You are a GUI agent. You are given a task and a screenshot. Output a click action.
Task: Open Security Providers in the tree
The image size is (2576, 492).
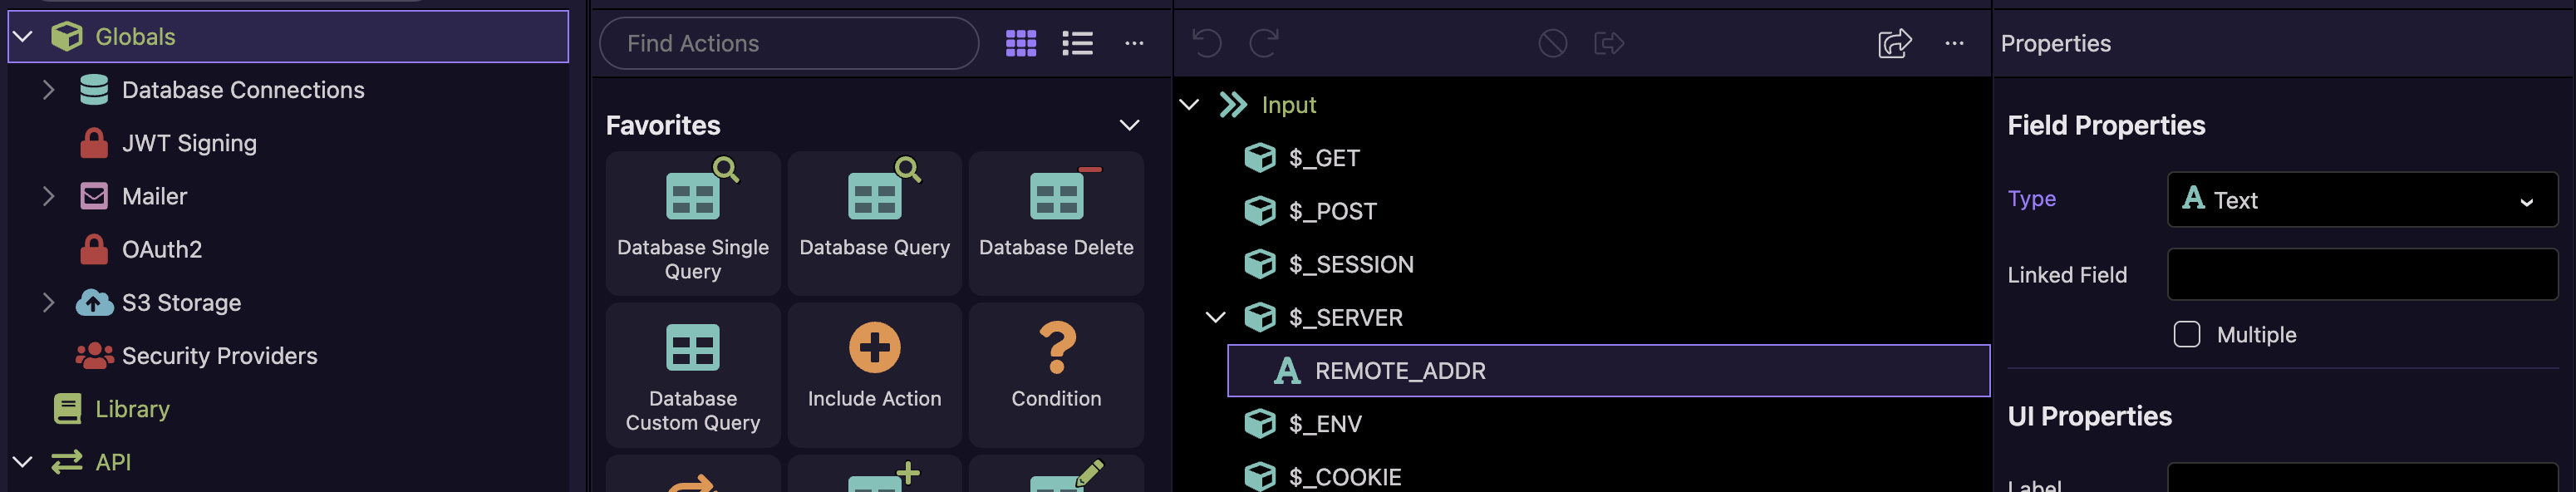click(218, 356)
